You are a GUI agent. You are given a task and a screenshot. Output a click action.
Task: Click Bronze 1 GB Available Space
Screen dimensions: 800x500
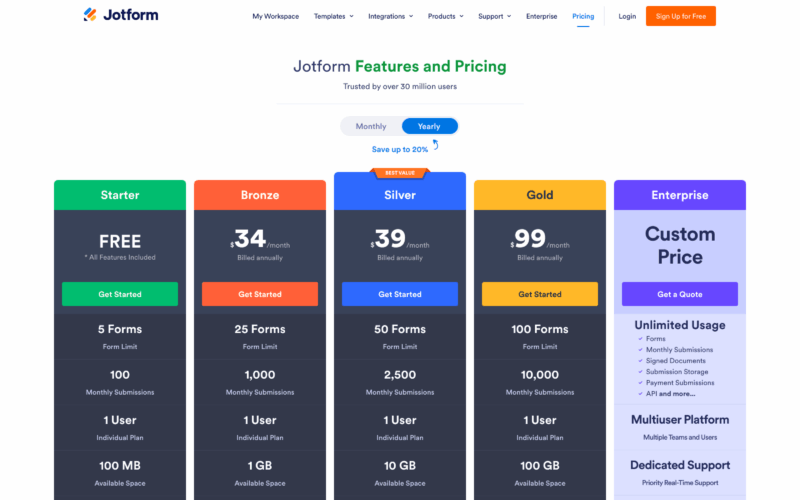coord(260,473)
